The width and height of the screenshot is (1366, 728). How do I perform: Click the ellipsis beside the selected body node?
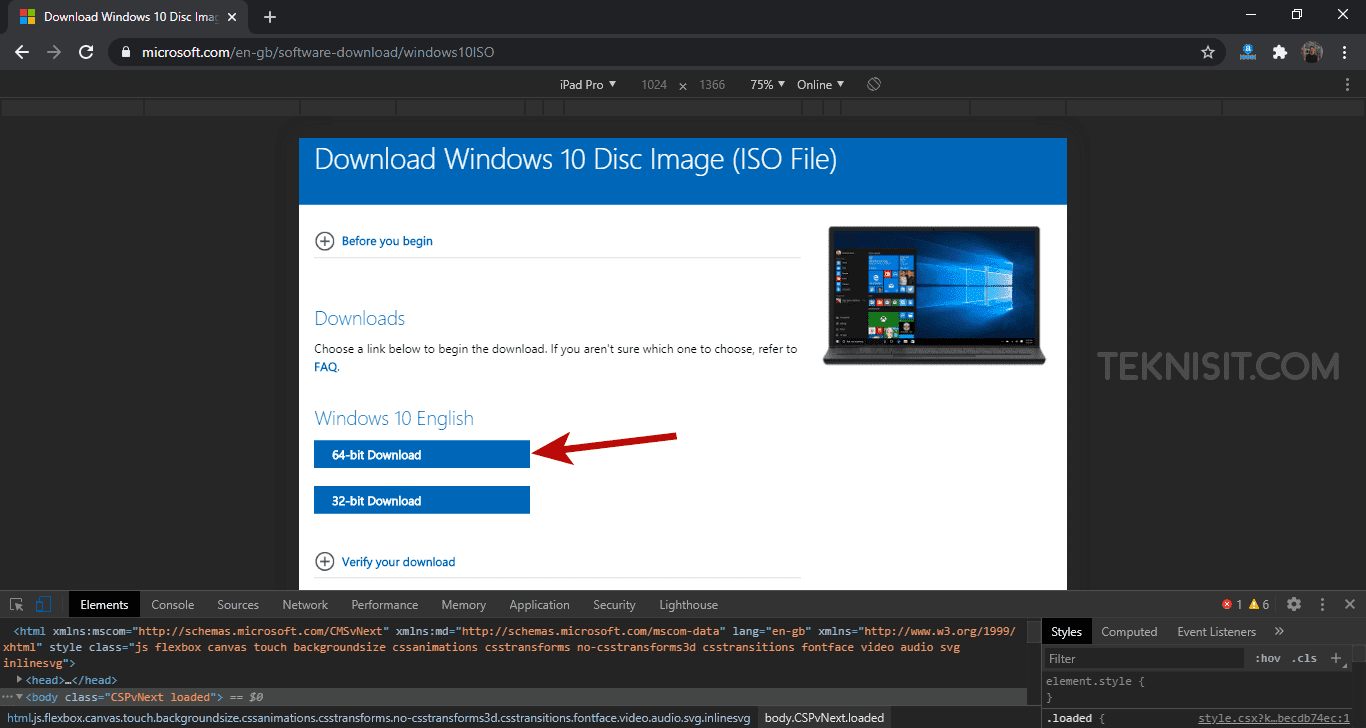[x=7, y=697]
